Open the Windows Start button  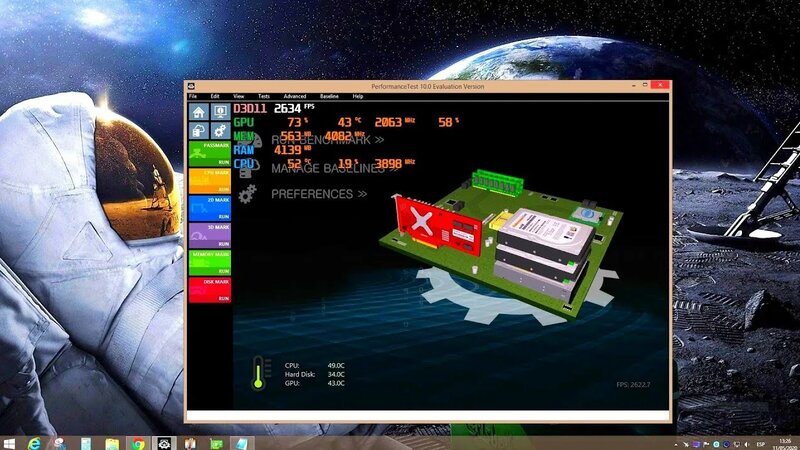tap(9, 443)
